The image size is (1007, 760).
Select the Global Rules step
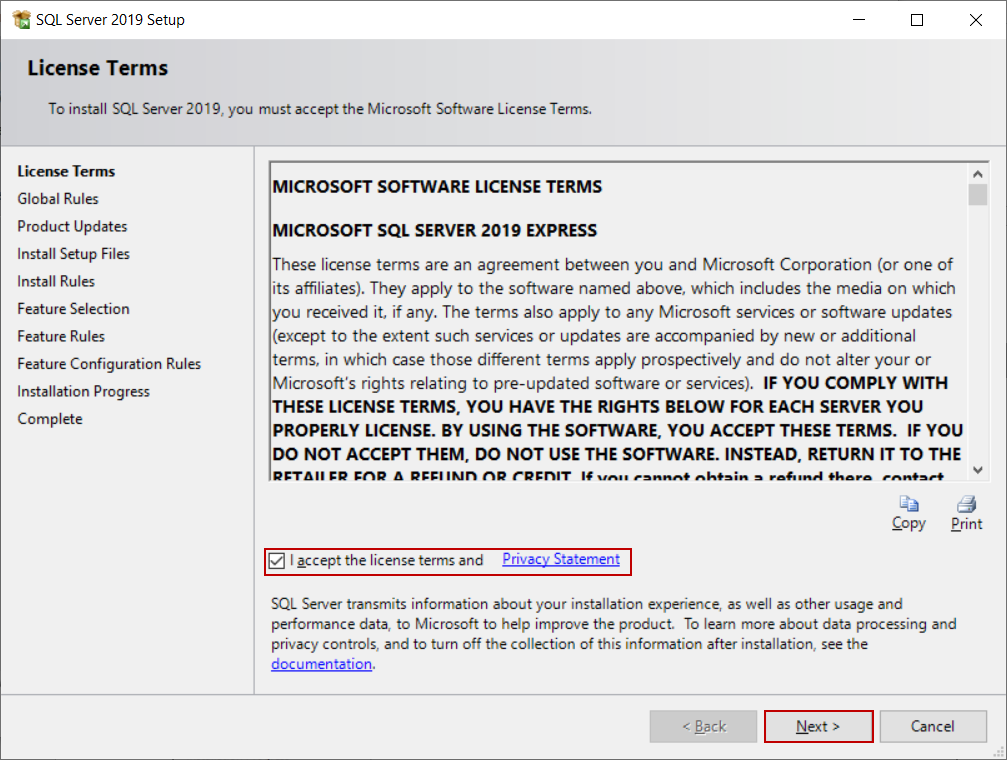coord(58,199)
